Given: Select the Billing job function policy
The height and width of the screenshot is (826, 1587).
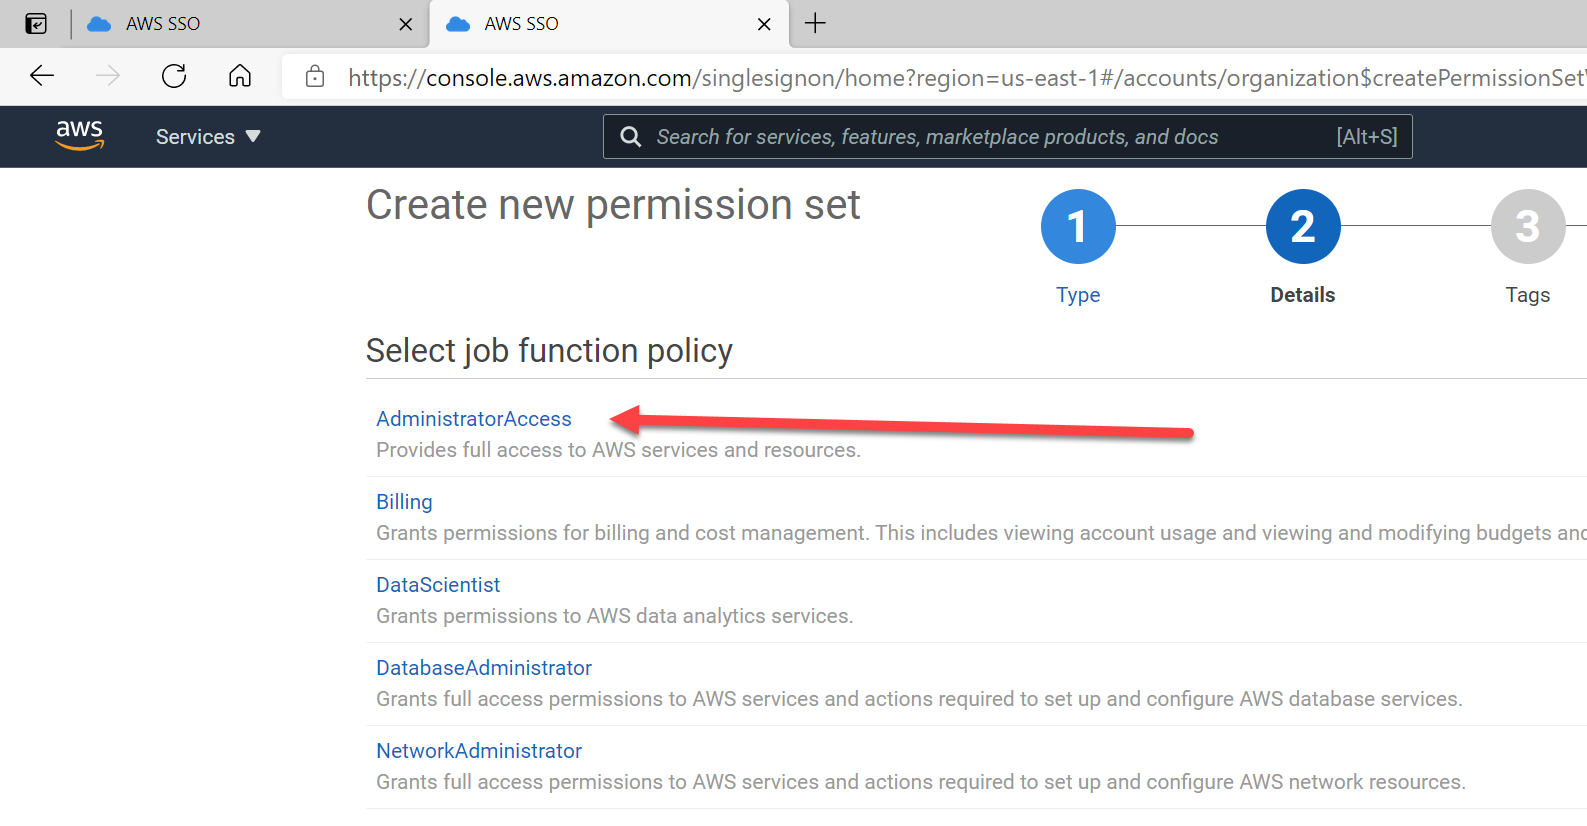Looking at the screenshot, I should [404, 502].
